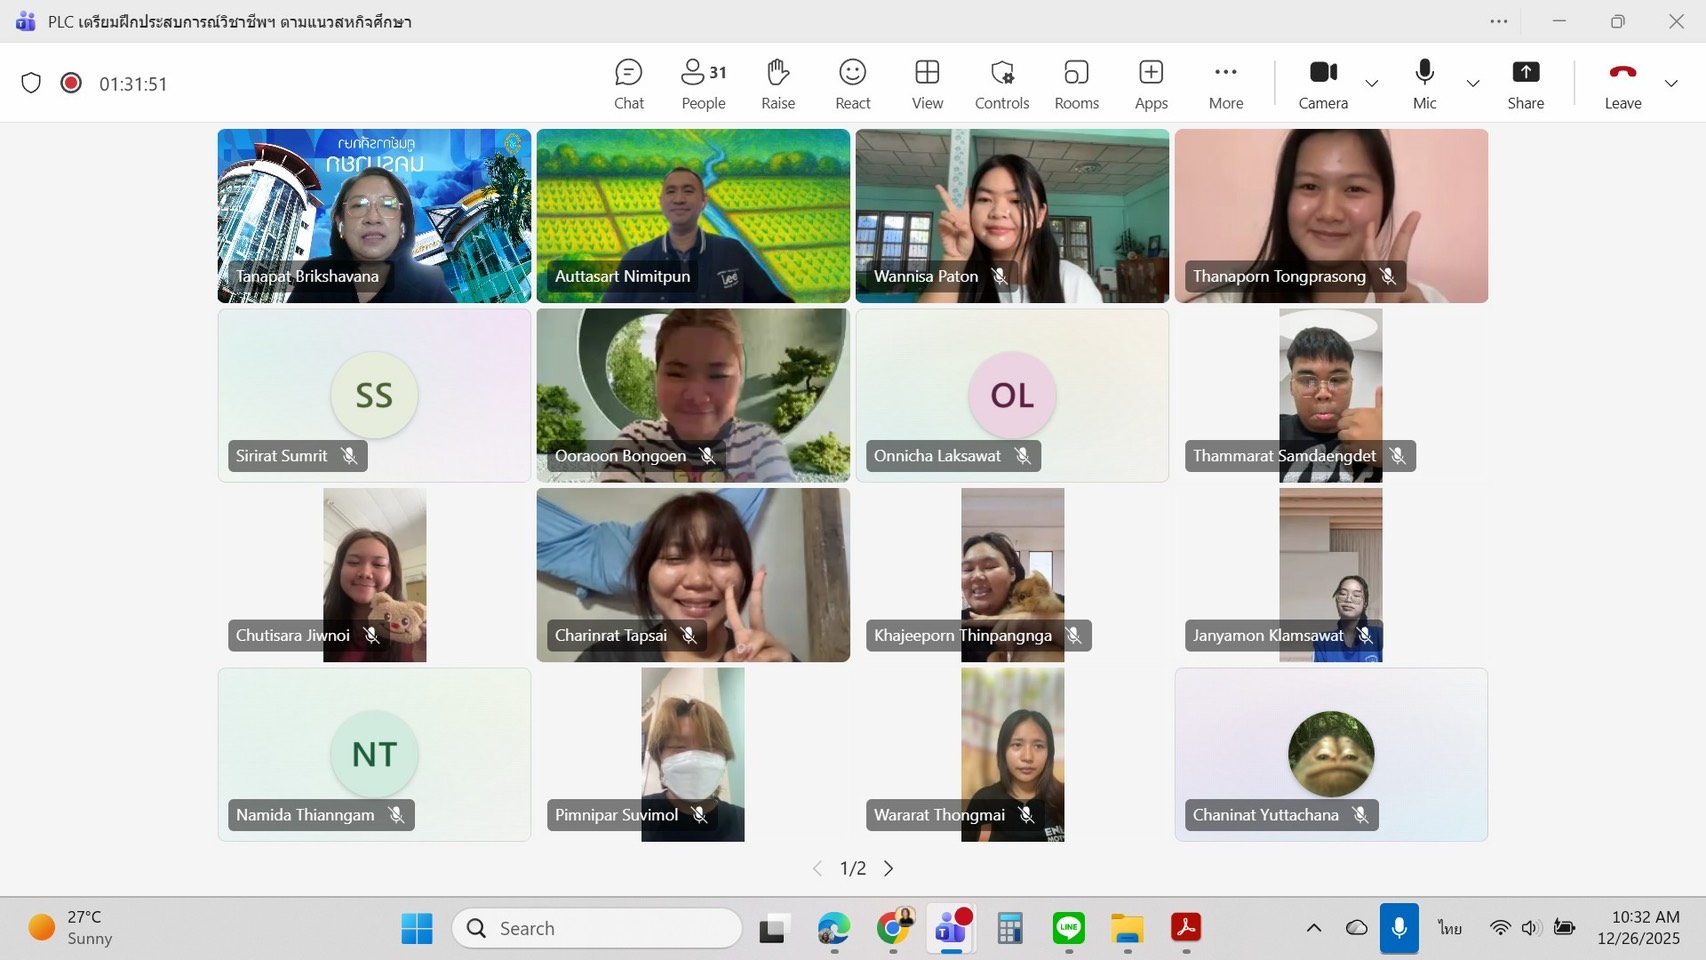Image resolution: width=1706 pixels, height=960 pixels.
Task: Expand the Camera options dropdown arrow
Action: point(1372,84)
